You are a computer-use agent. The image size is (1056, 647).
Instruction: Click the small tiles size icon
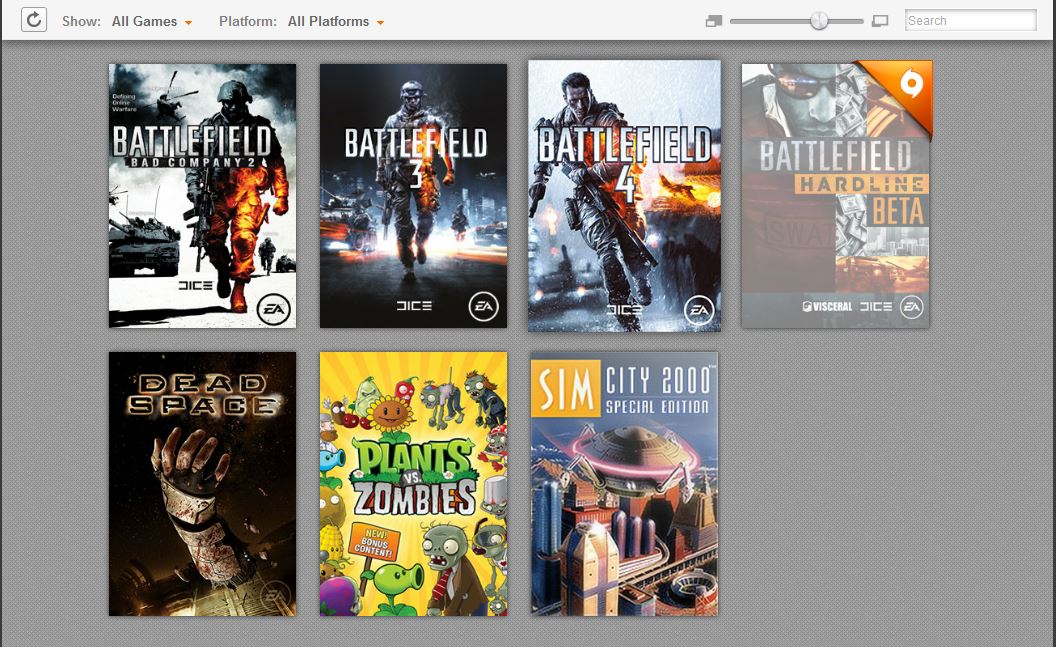(x=714, y=22)
